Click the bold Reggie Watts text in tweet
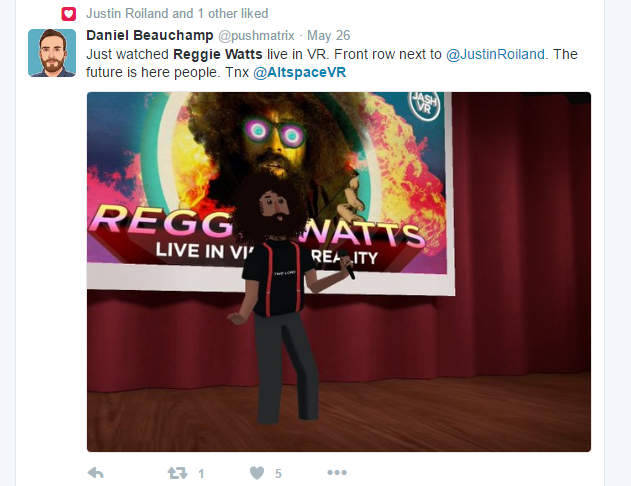This screenshot has width=631, height=486. [218, 54]
